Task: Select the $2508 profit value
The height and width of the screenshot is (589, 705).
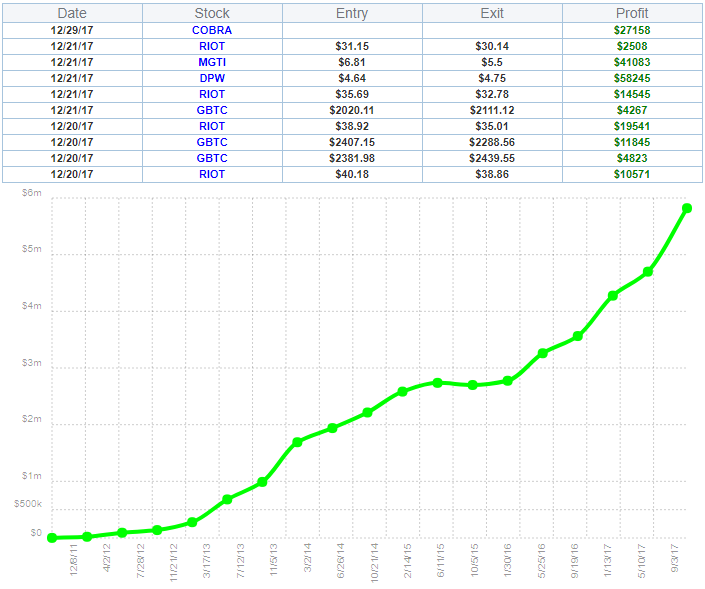Action: pyautogui.click(x=632, y=46)
